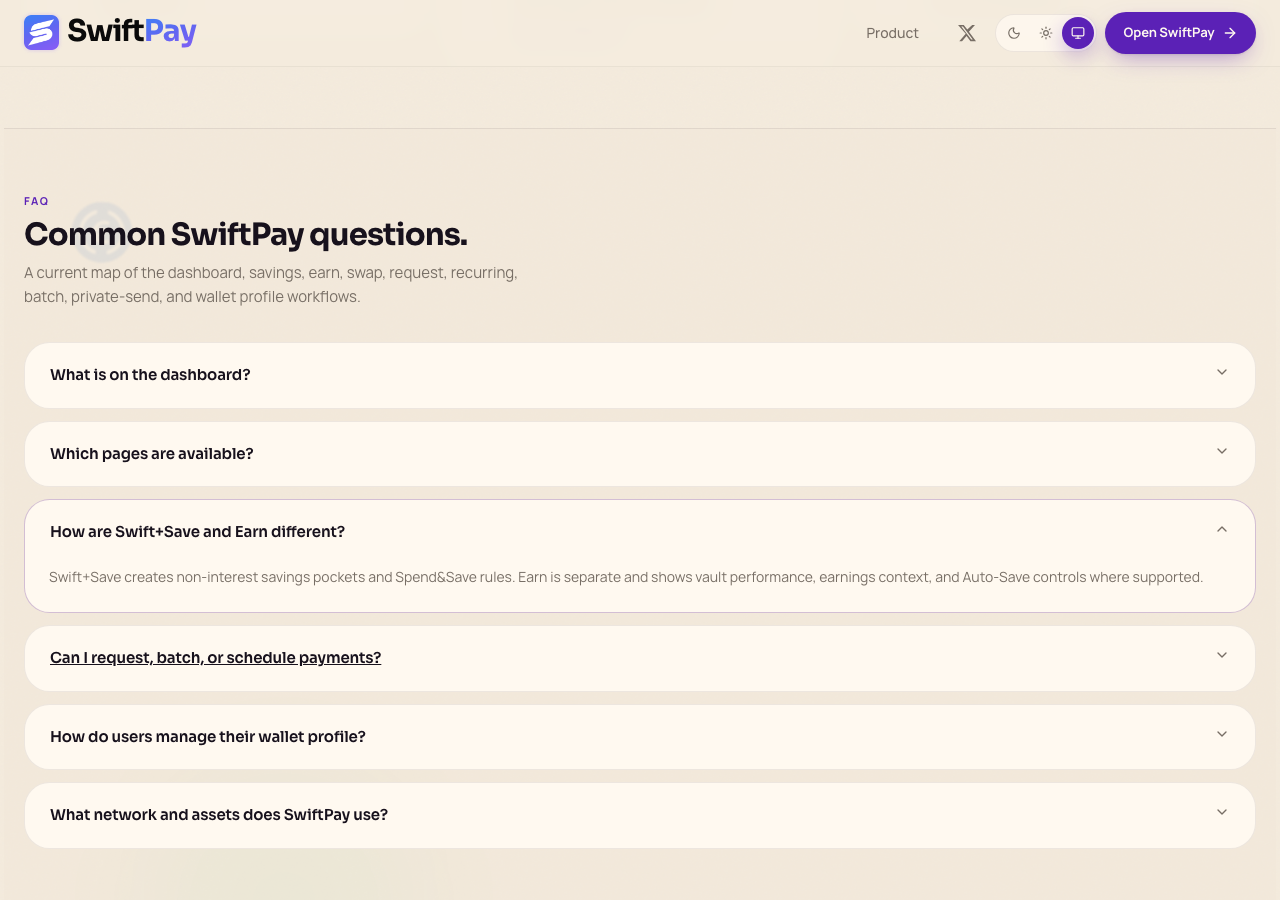
Task: Select system theme monitor icon
Action: [1078, 33]
